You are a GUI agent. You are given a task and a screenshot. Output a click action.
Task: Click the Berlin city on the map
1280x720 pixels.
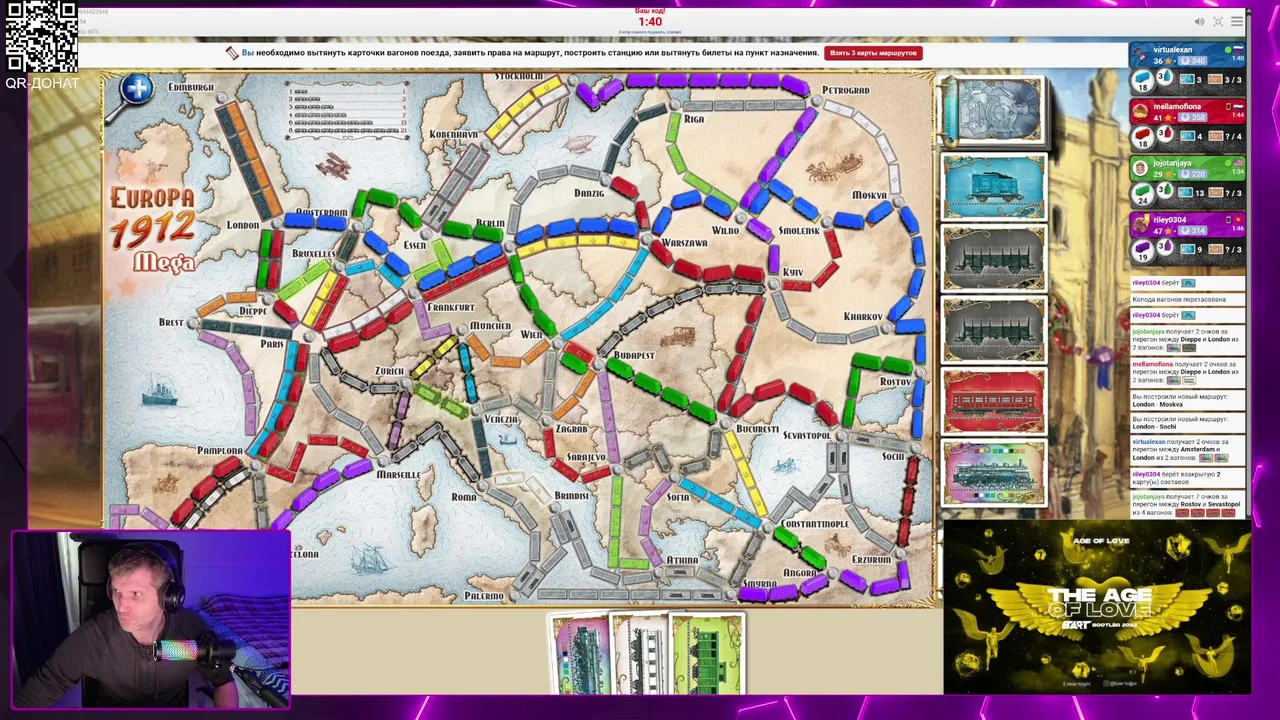(x=490, y=224)
